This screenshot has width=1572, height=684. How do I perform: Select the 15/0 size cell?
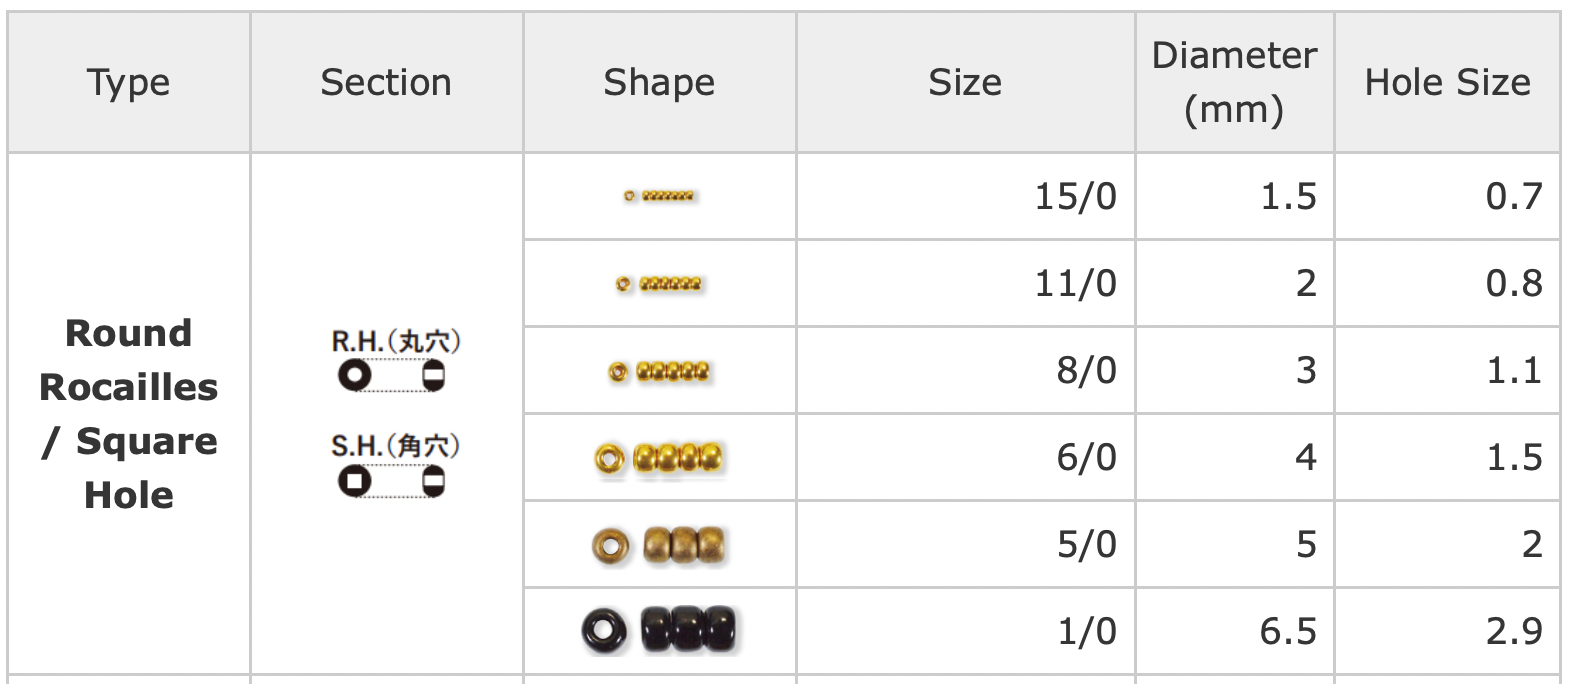pos(1075,196)
